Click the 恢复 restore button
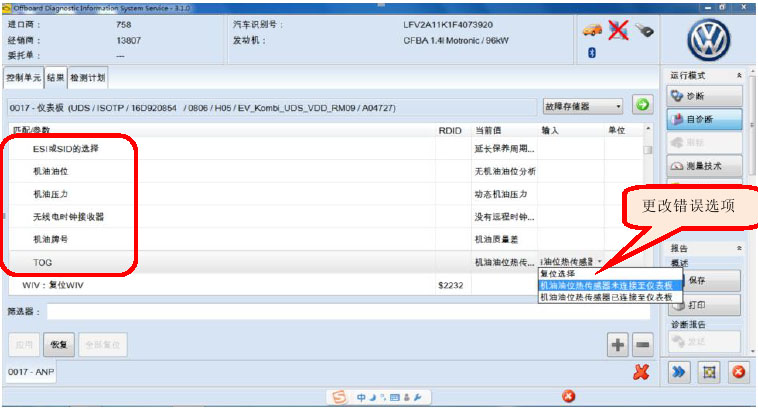The width and height of the screenshot is (758, 409). [x=59, y=345]
